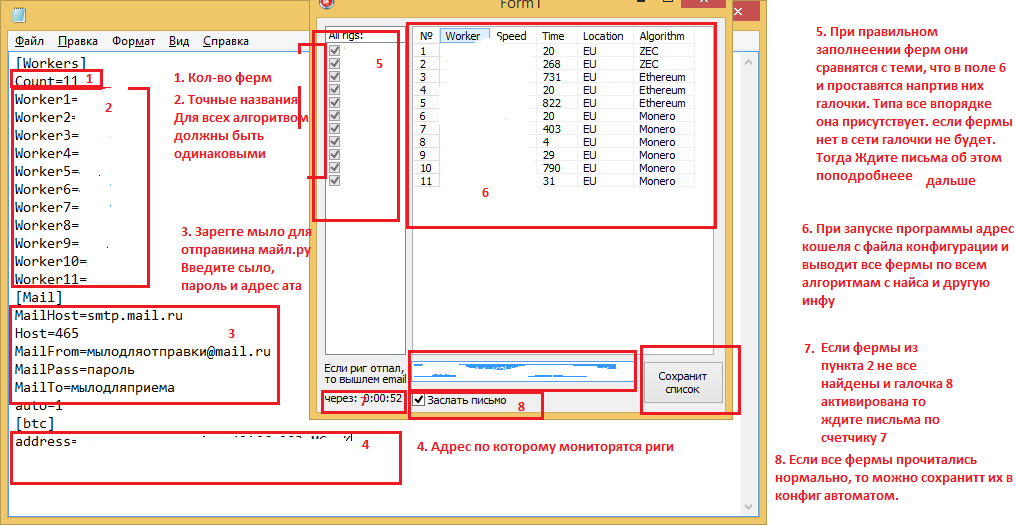This screenshot has height=525, width=1015.
Task: Select row 10 with Time 790 Monero
Action: click(x=554, y=168)
